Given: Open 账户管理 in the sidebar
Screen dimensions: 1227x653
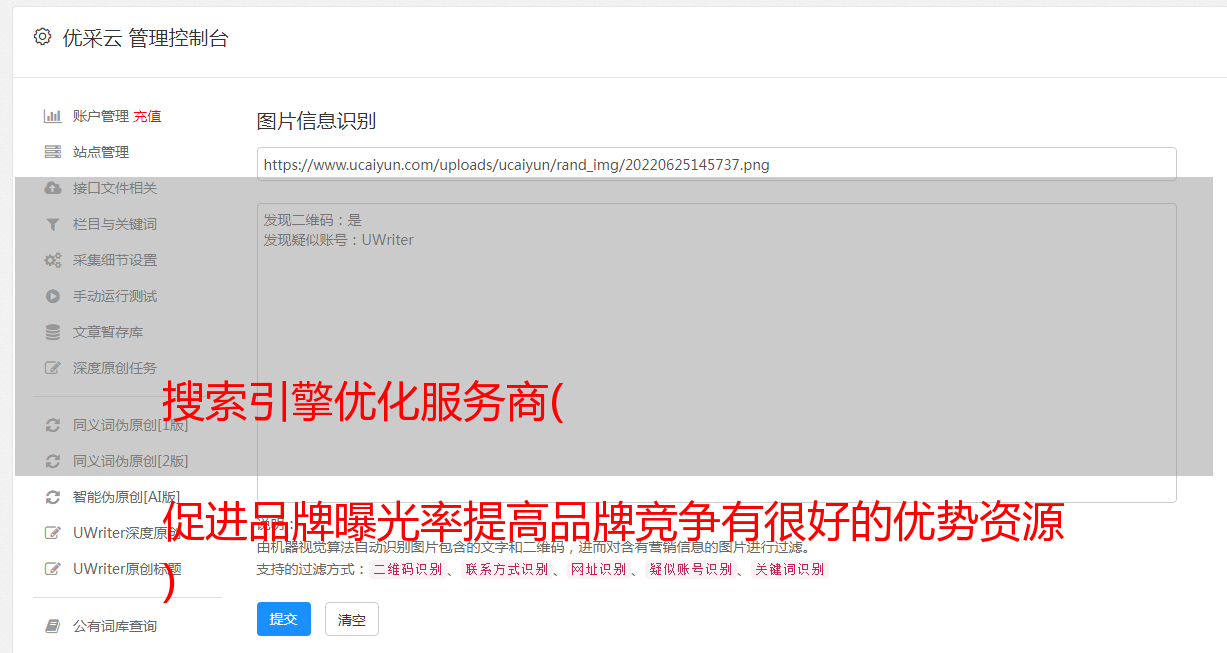Looking at the screenshot, I should (x=101, y=116).
